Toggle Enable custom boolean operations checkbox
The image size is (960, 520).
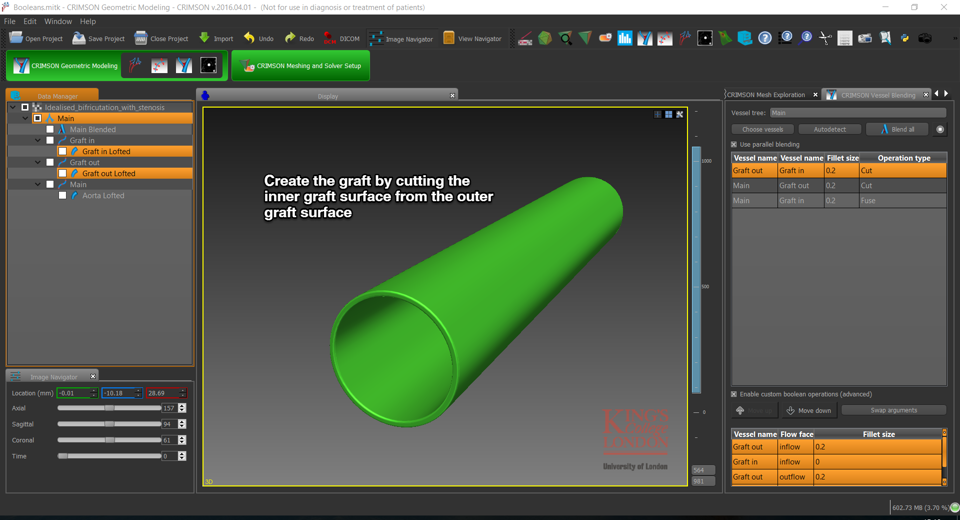734,394
